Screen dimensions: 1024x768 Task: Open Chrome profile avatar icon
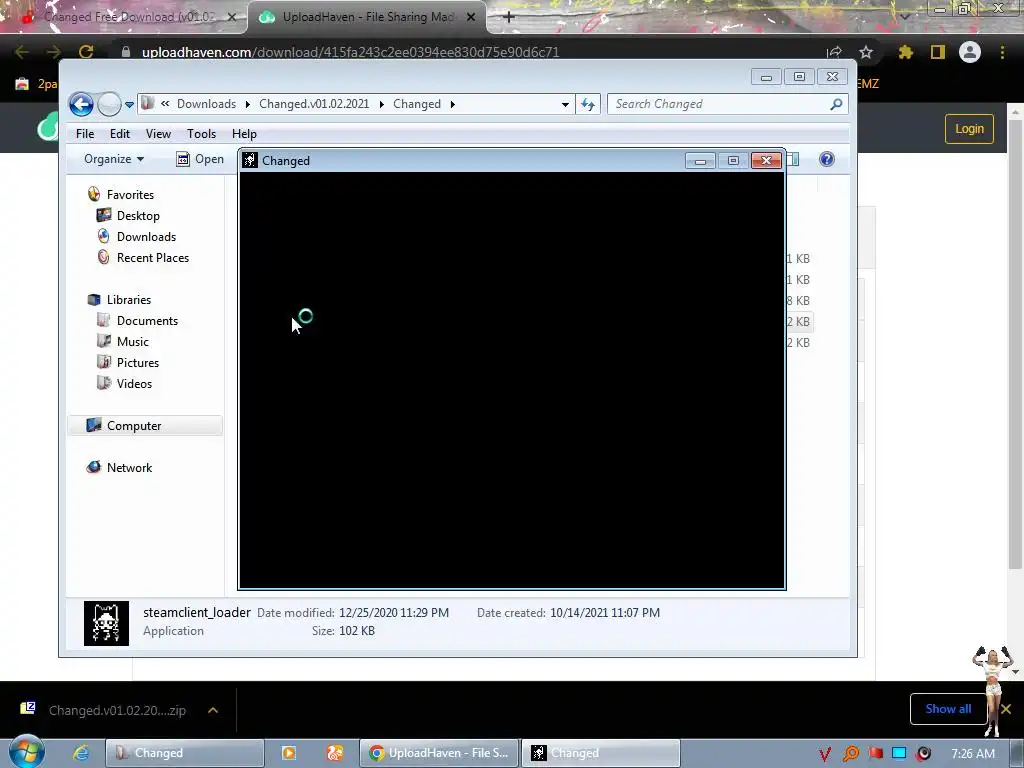[x=970, y=52]
